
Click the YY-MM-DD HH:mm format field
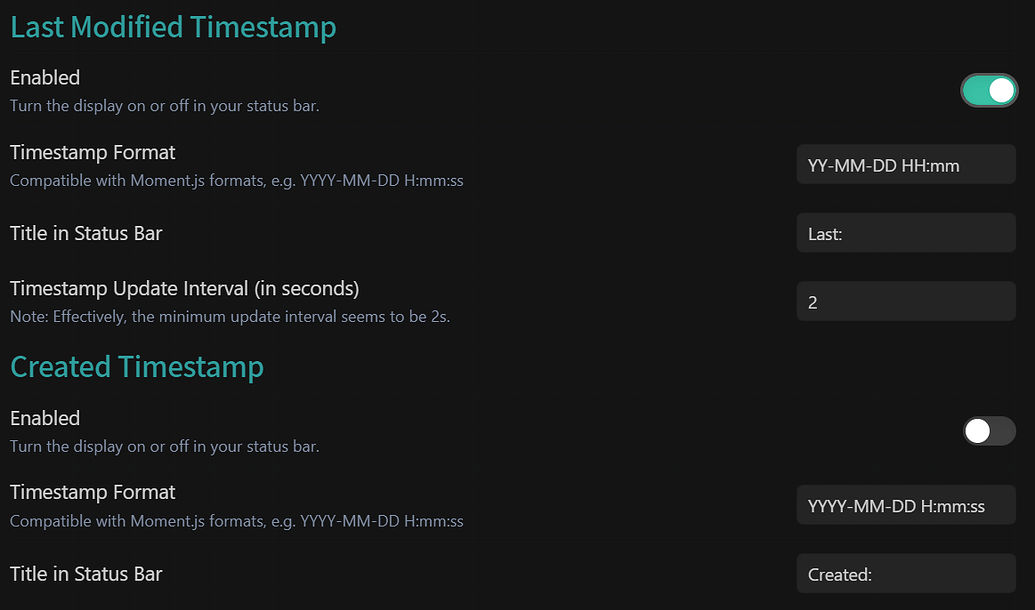tap(905, 165)
